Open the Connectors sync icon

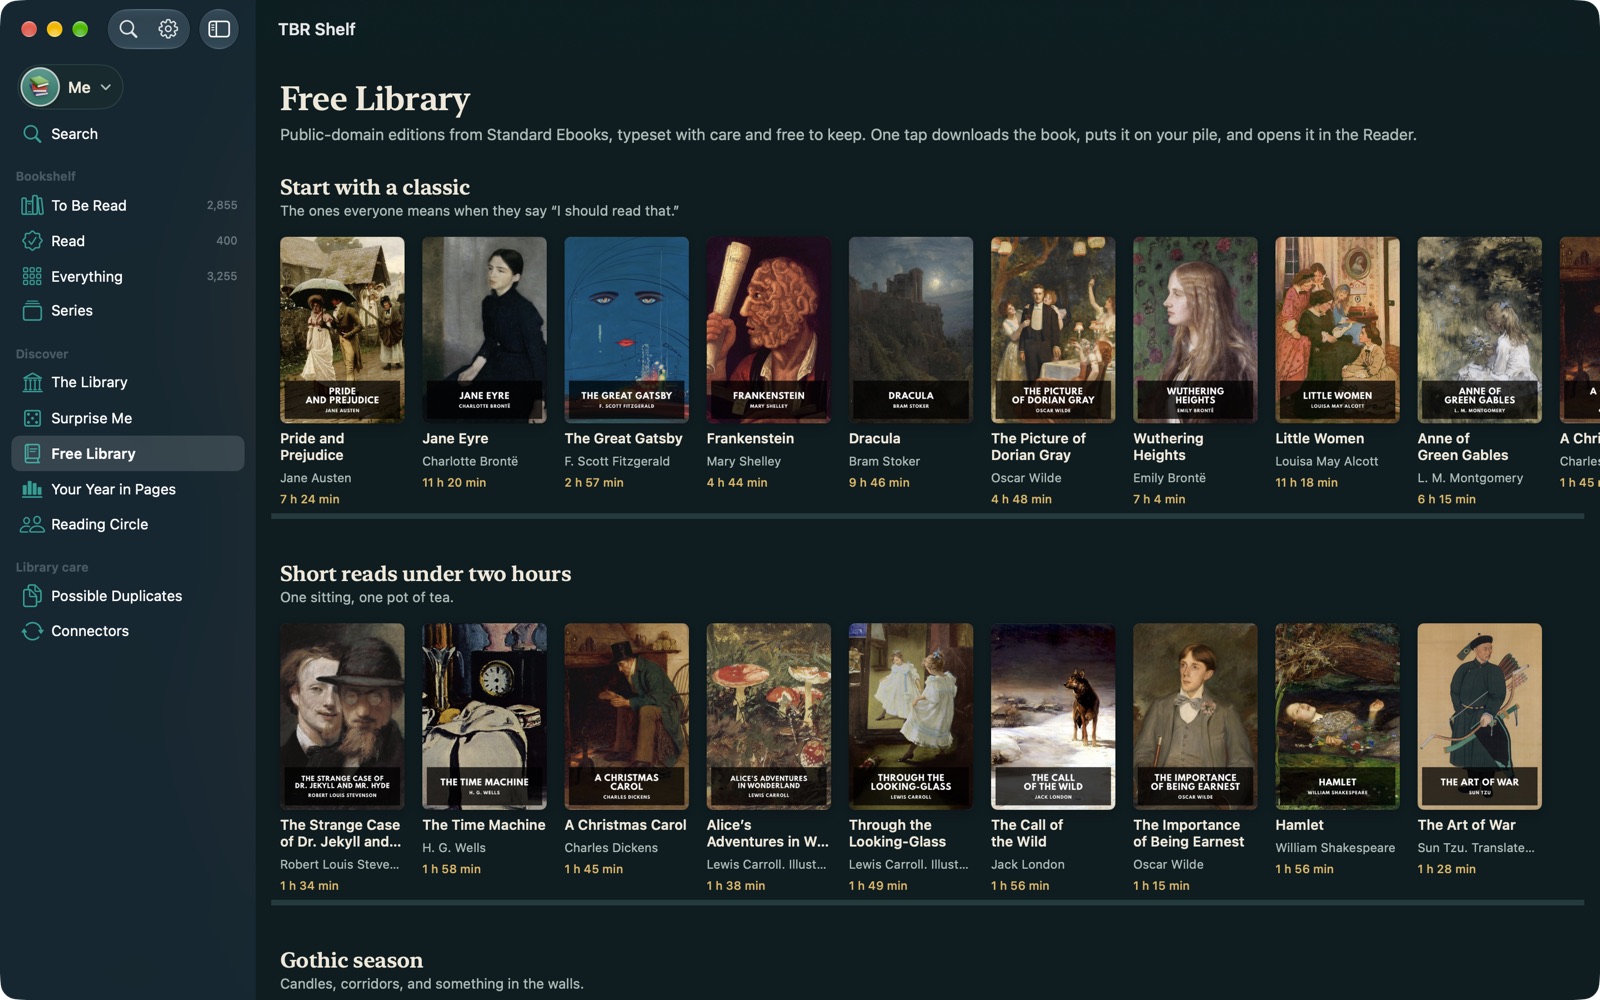32,631
